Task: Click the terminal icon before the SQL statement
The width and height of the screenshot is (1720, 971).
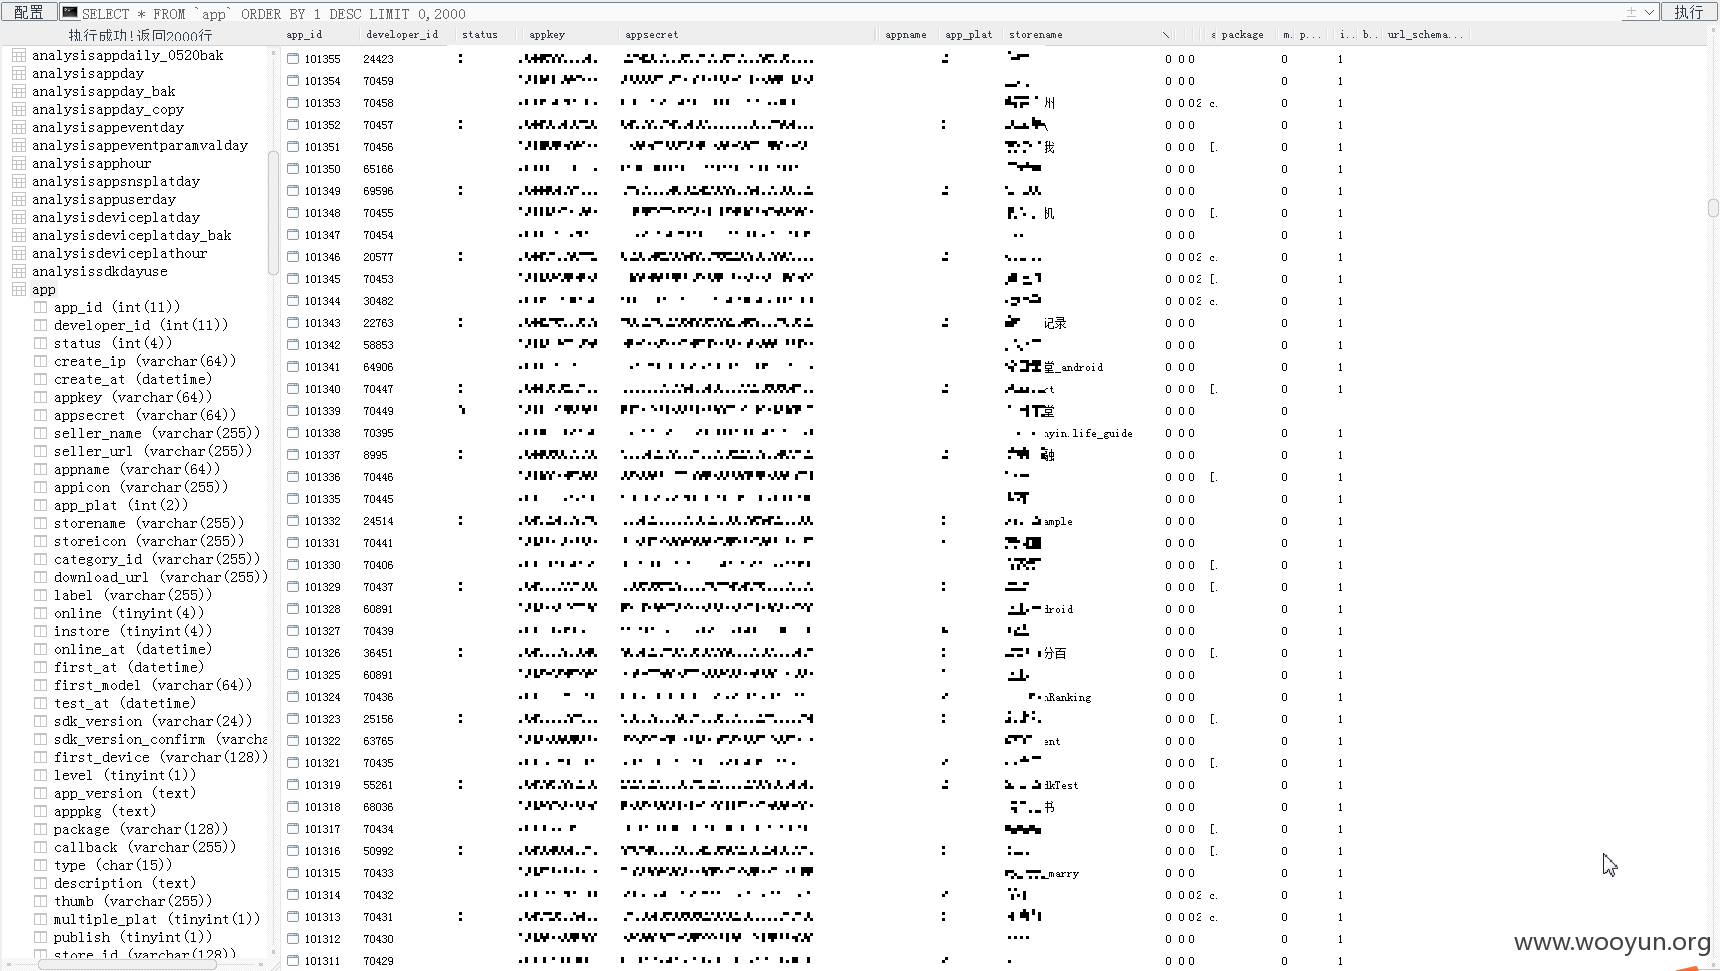Action: pos(70,13)
